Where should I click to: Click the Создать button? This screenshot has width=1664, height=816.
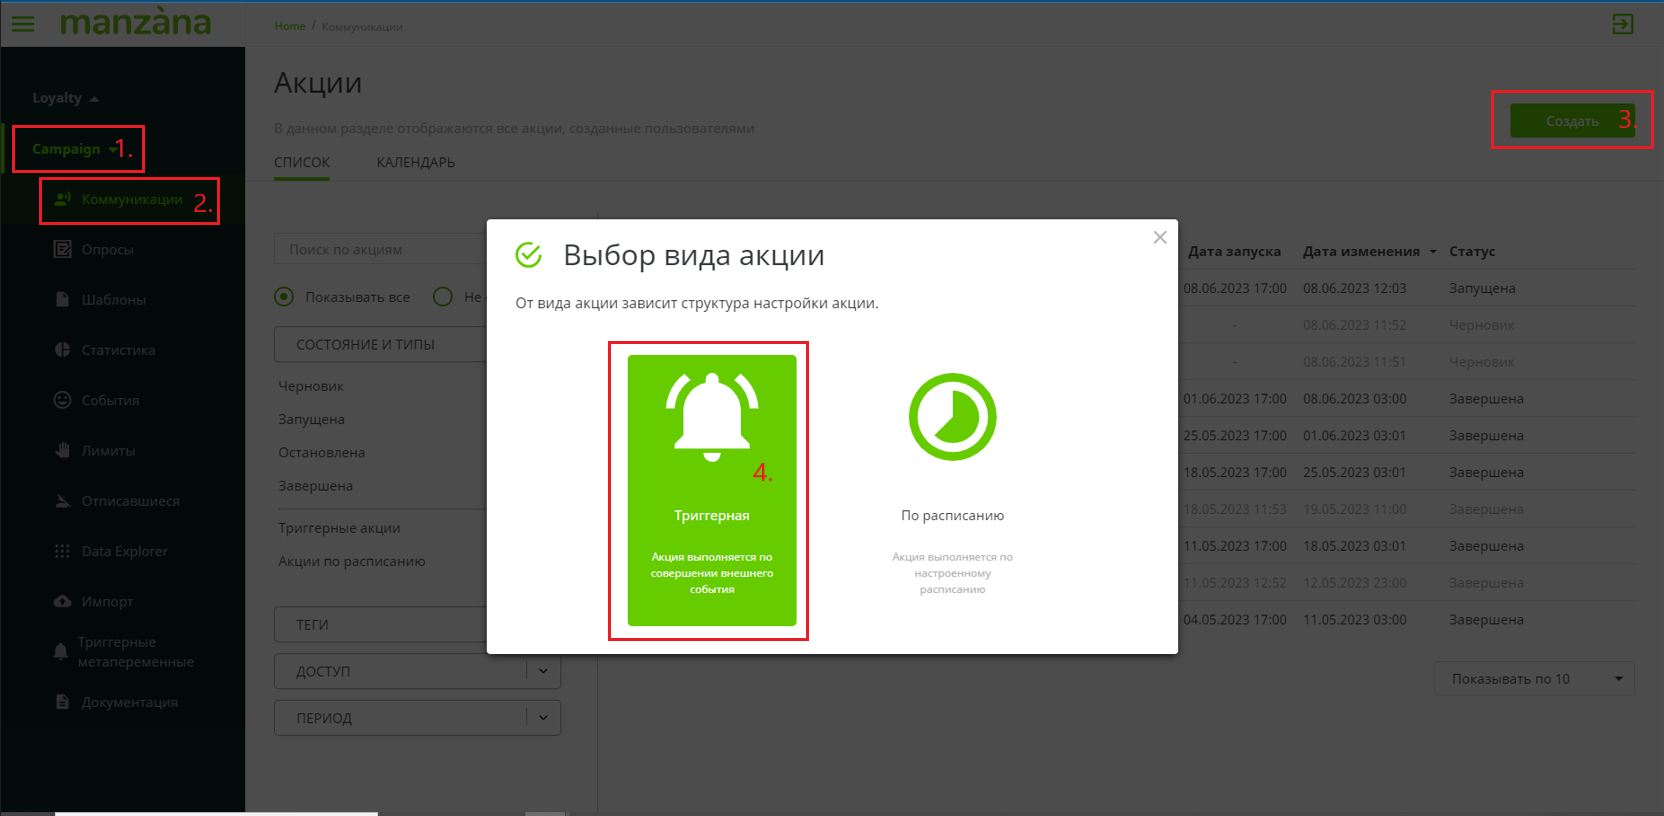pyautogui.click(x=1571, y=121)
